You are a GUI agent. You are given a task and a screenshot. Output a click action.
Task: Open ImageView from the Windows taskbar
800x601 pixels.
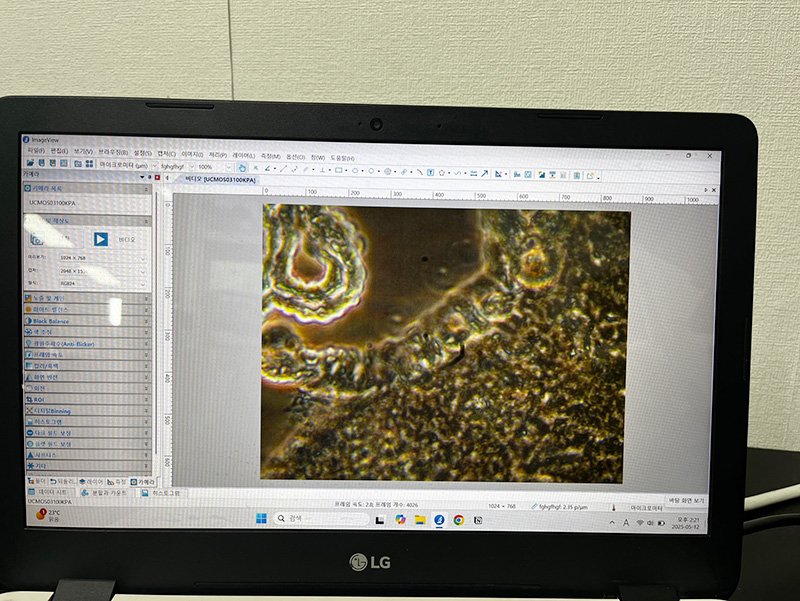tap(438, 519)
